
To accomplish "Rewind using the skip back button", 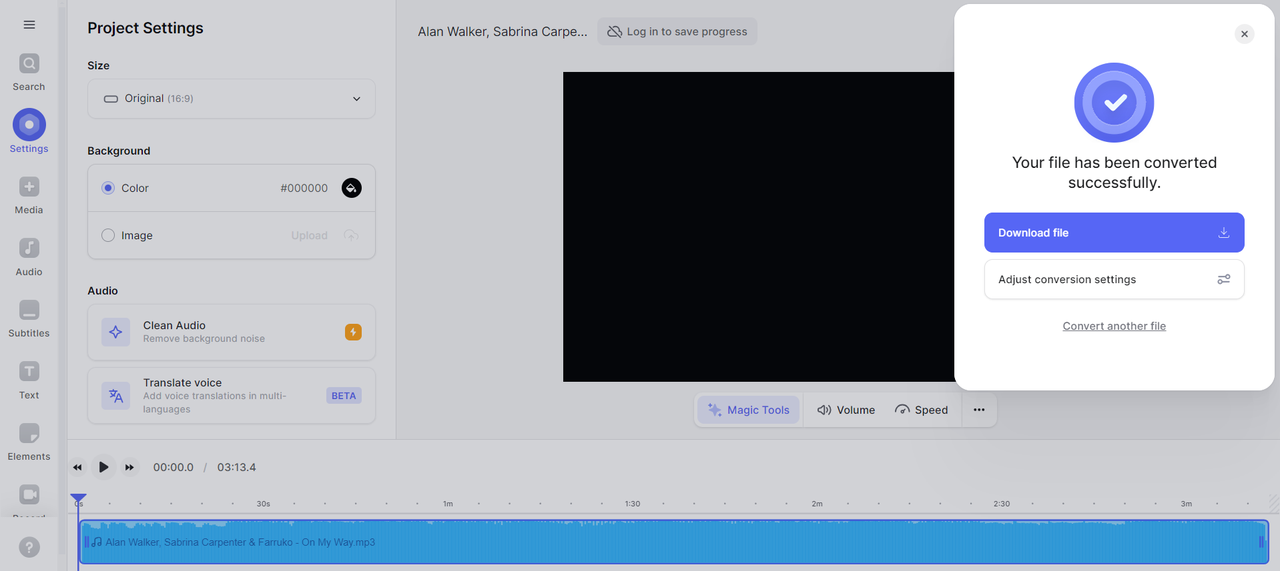I will click(x=77, y=467).
